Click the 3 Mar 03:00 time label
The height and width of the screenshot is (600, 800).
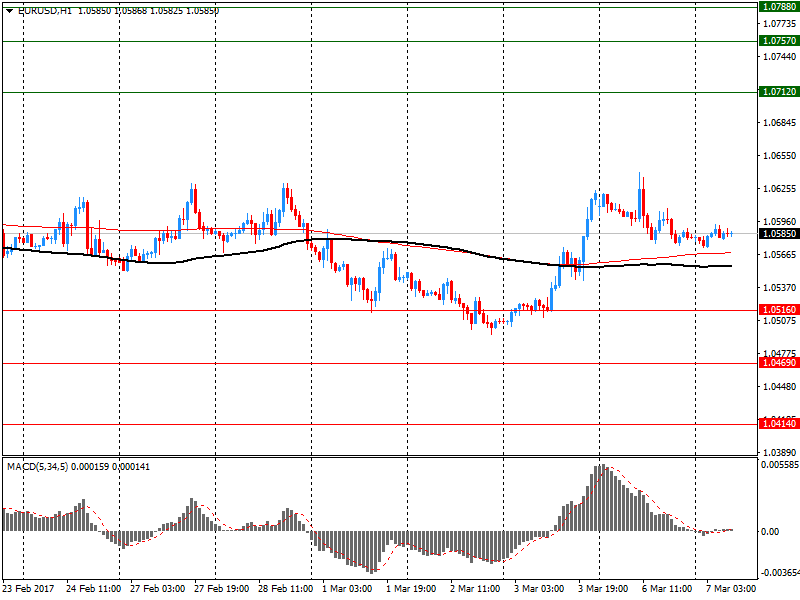[x=539, y=588]
